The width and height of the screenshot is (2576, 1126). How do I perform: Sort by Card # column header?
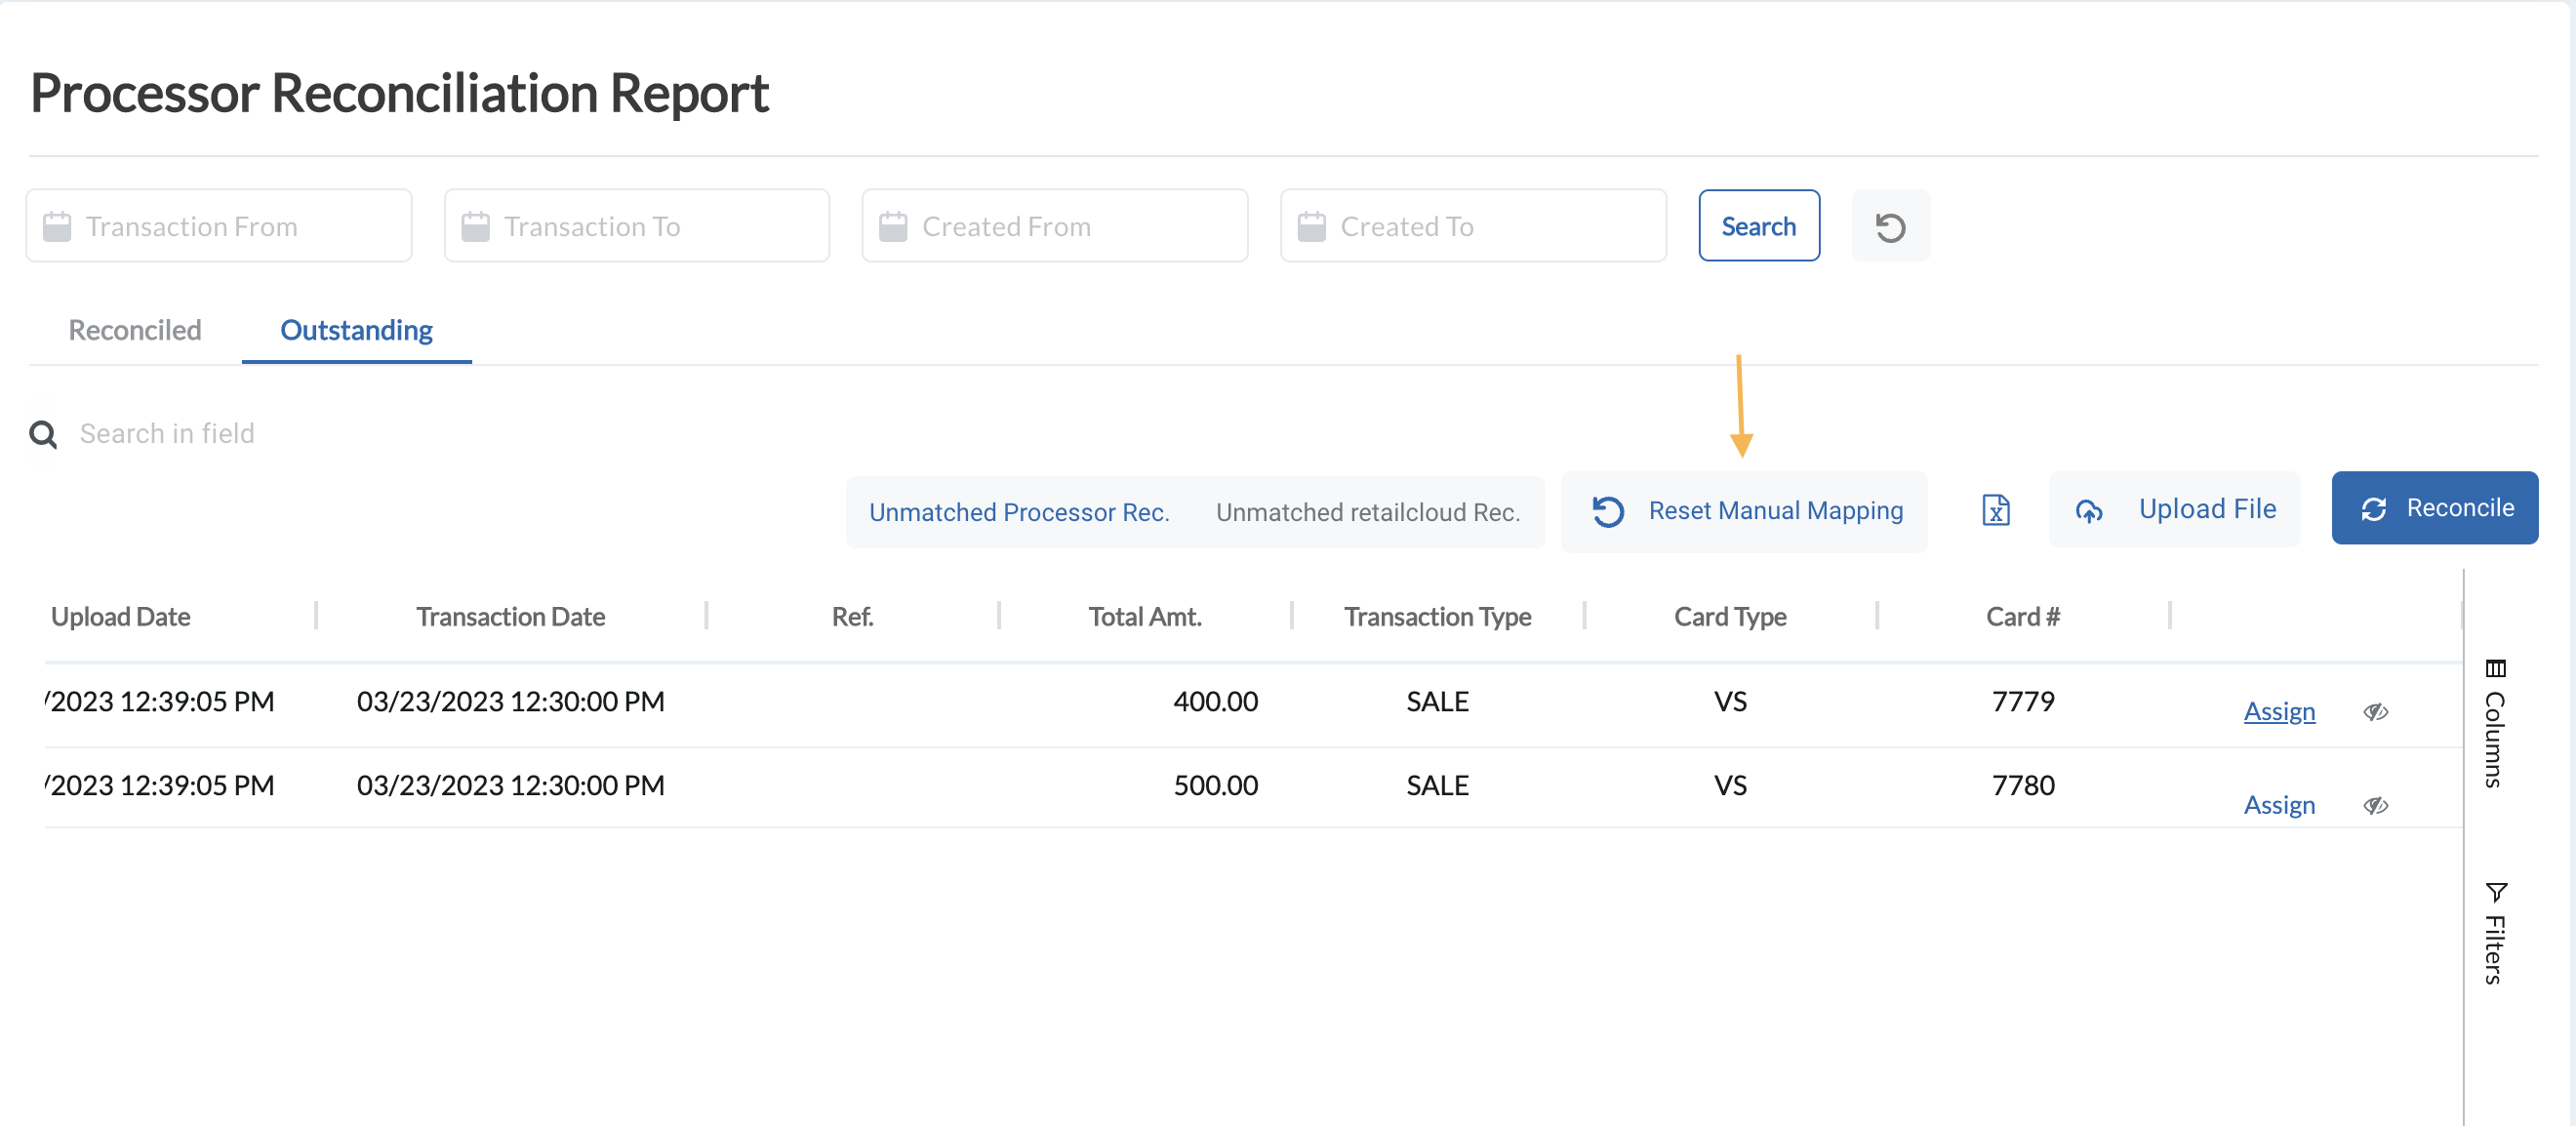2022,617
